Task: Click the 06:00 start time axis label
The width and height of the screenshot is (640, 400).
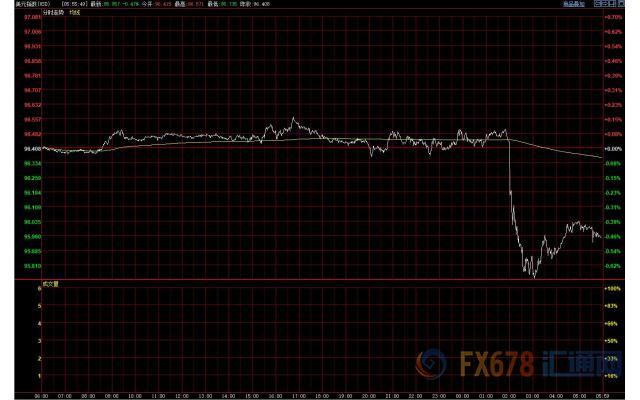Action: pos(41,396)
